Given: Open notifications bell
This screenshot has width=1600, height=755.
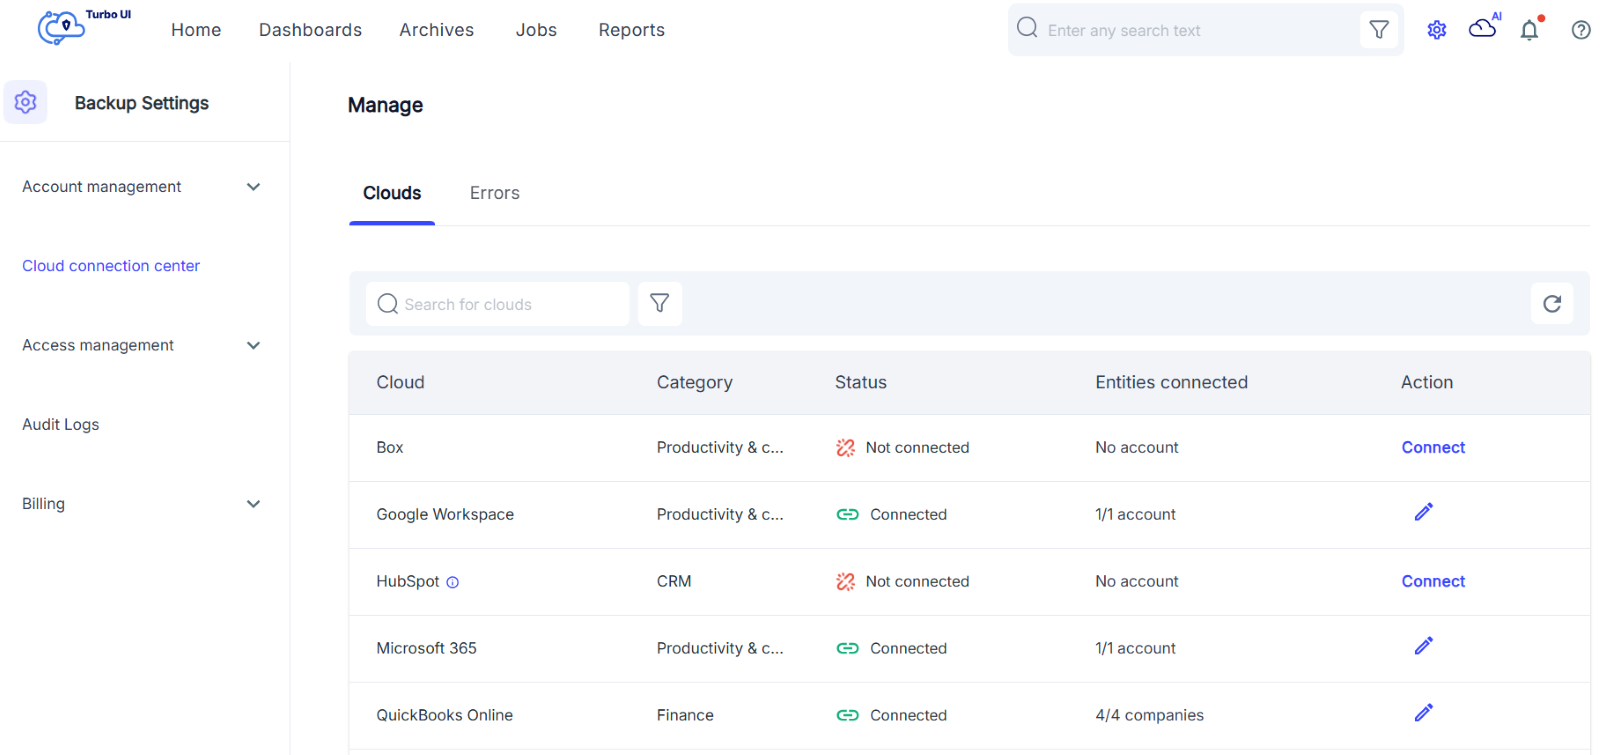Looking at the screenshot, I should coord(1530,29).
